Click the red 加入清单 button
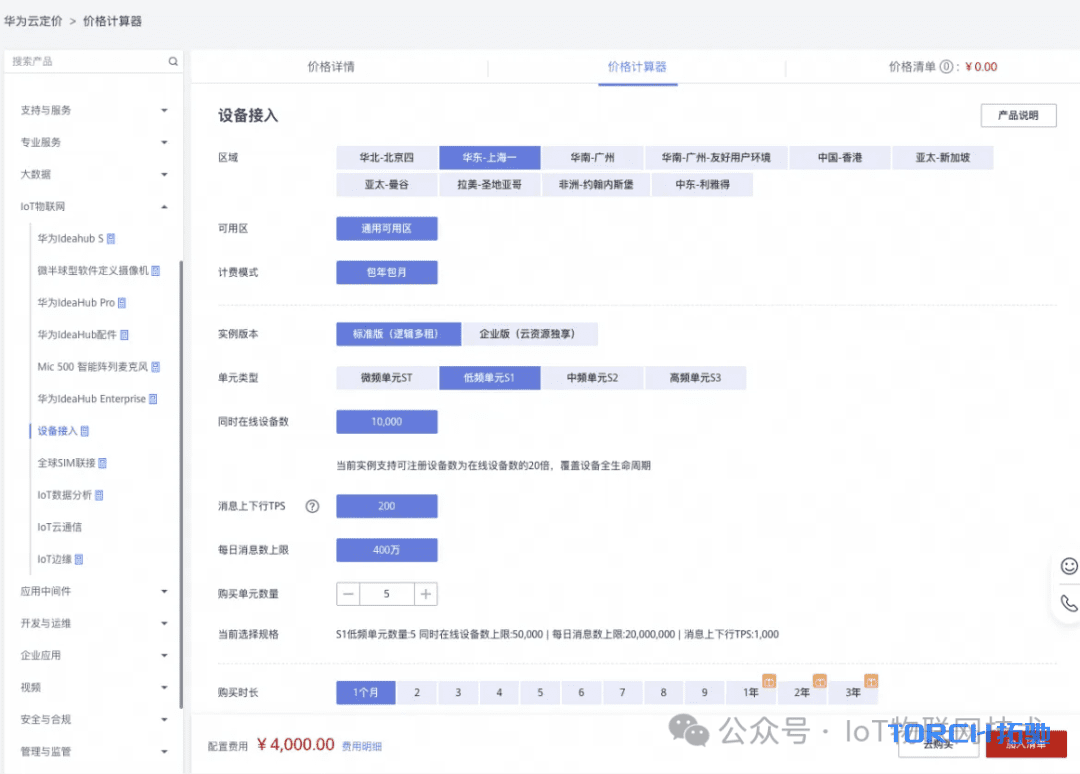This screenshot has width=1080, height=774. tap(1026, 744)
